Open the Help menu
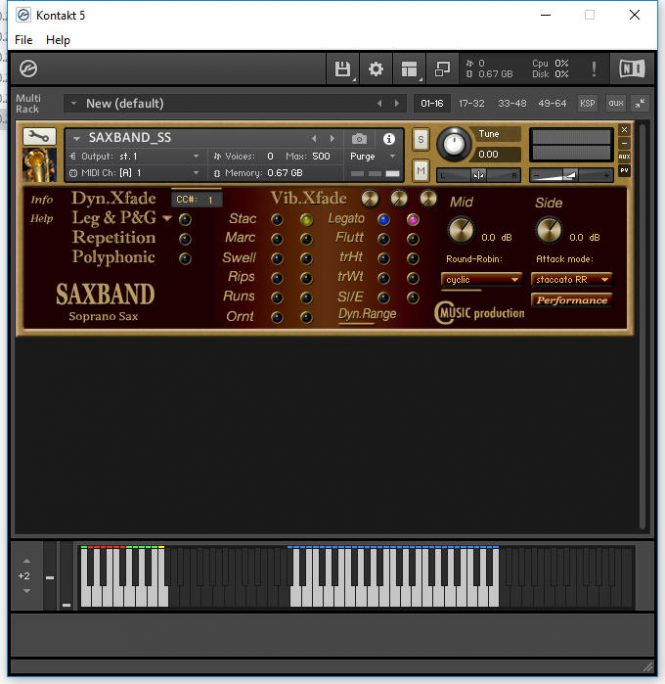Viewport: 665px width, 684px height. click(58, 40)
